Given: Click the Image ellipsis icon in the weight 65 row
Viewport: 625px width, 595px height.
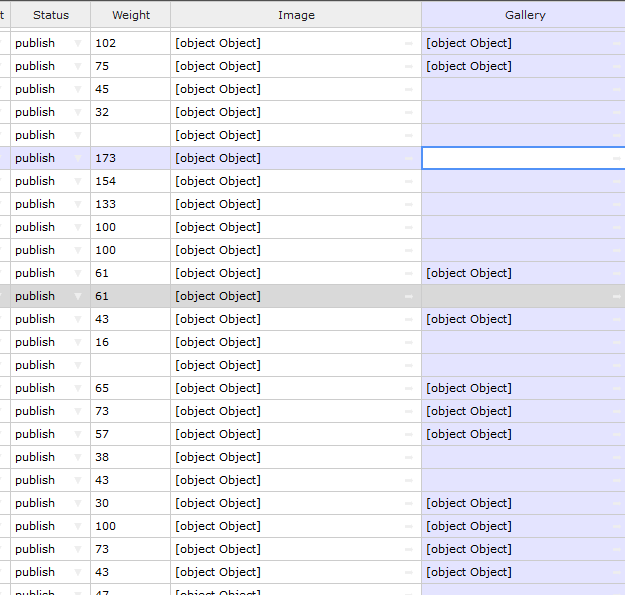Looking at the screenshot, I should 408,388.
